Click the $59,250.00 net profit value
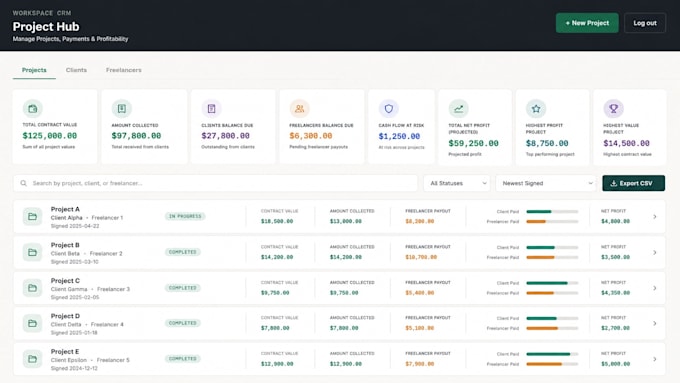Image resolution: width=680 pixels, height=383 pixels. pos(474,143)
